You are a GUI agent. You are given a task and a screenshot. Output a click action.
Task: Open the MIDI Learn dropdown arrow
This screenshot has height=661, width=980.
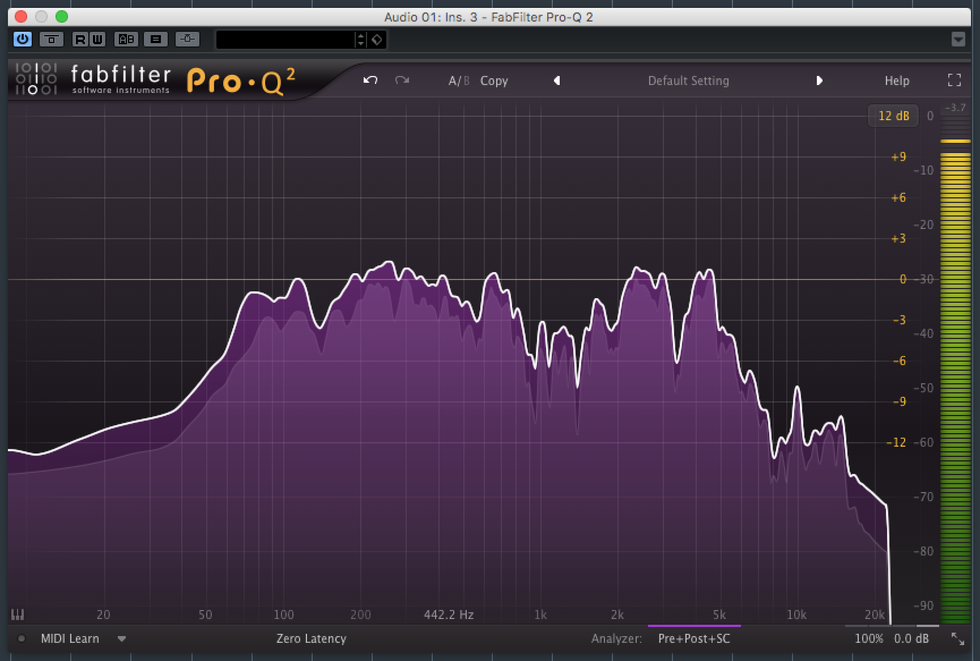122,639
